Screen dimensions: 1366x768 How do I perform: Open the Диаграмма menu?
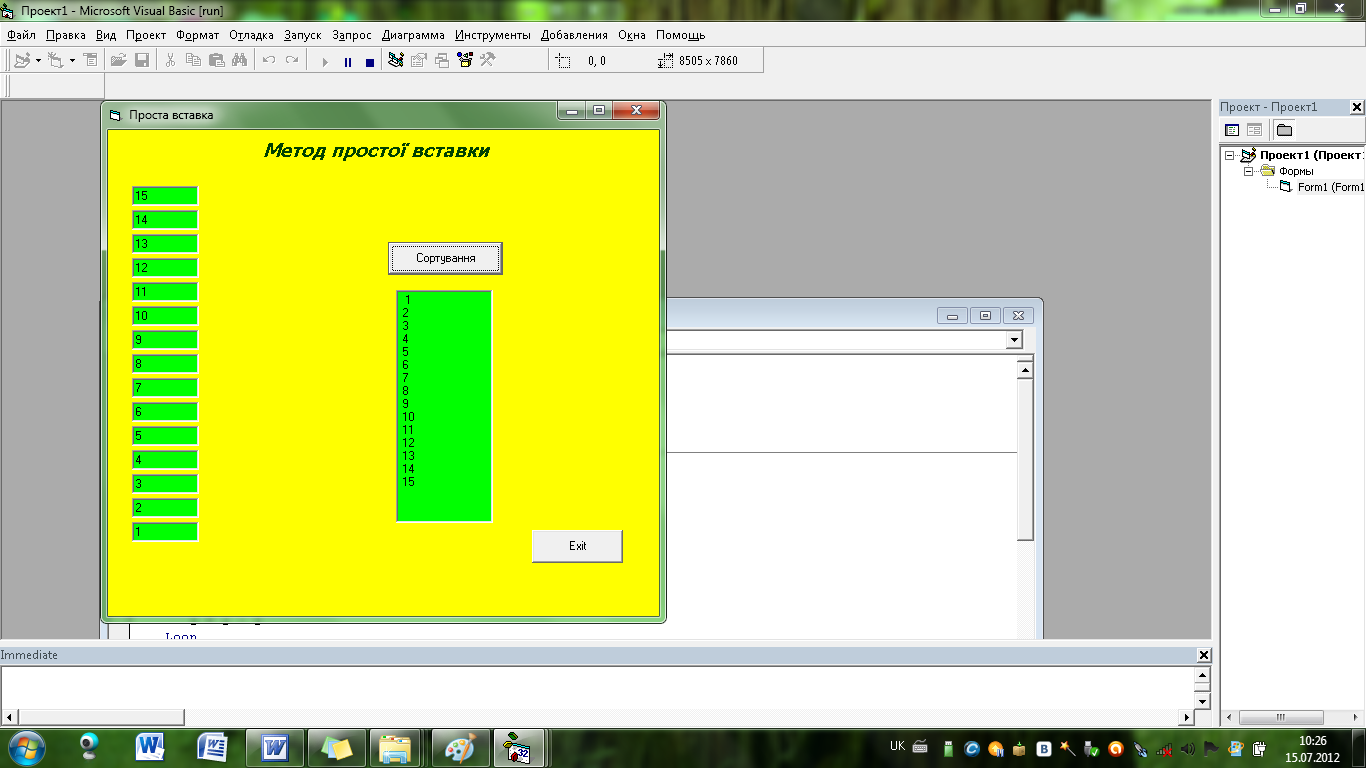point(413,35)
